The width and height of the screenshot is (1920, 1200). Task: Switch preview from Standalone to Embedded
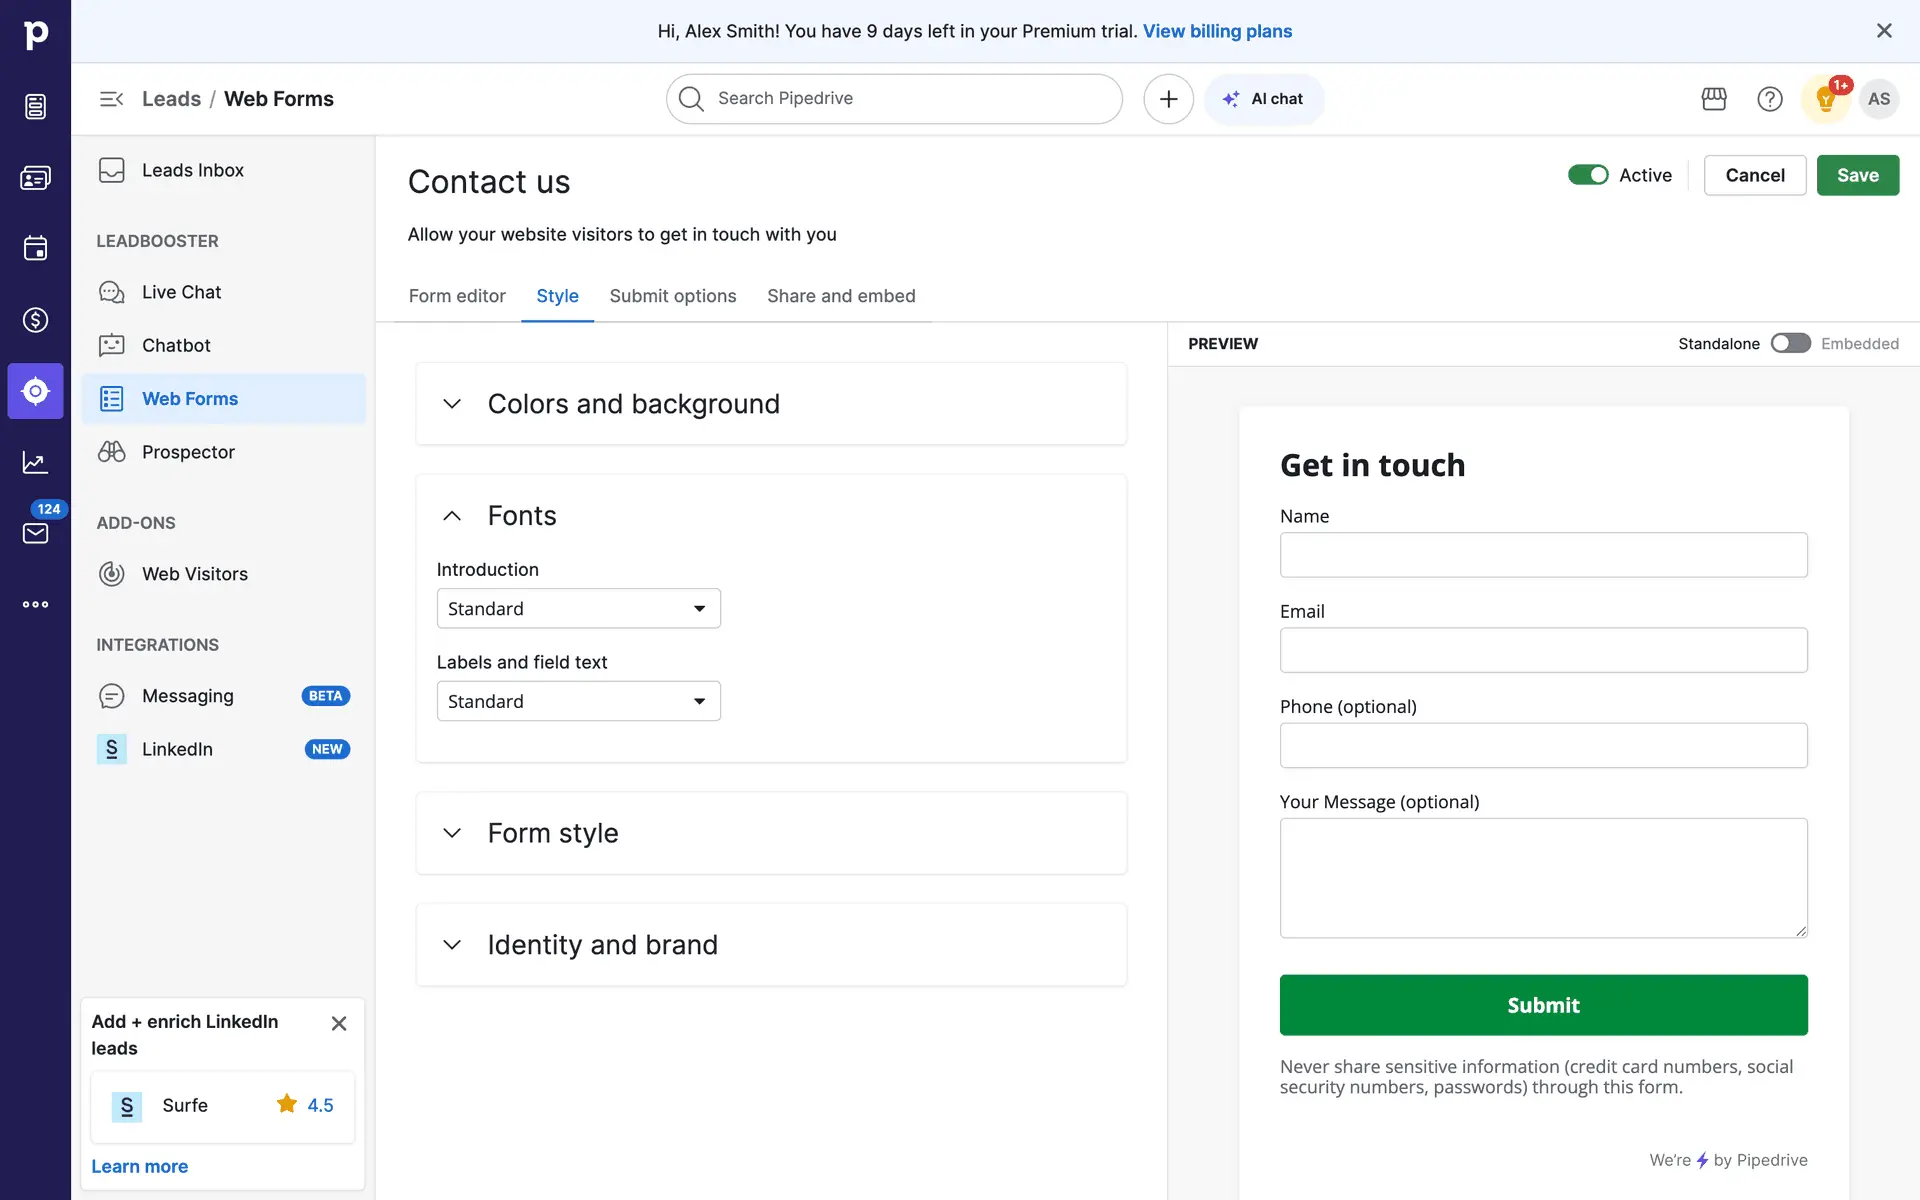1790,343
